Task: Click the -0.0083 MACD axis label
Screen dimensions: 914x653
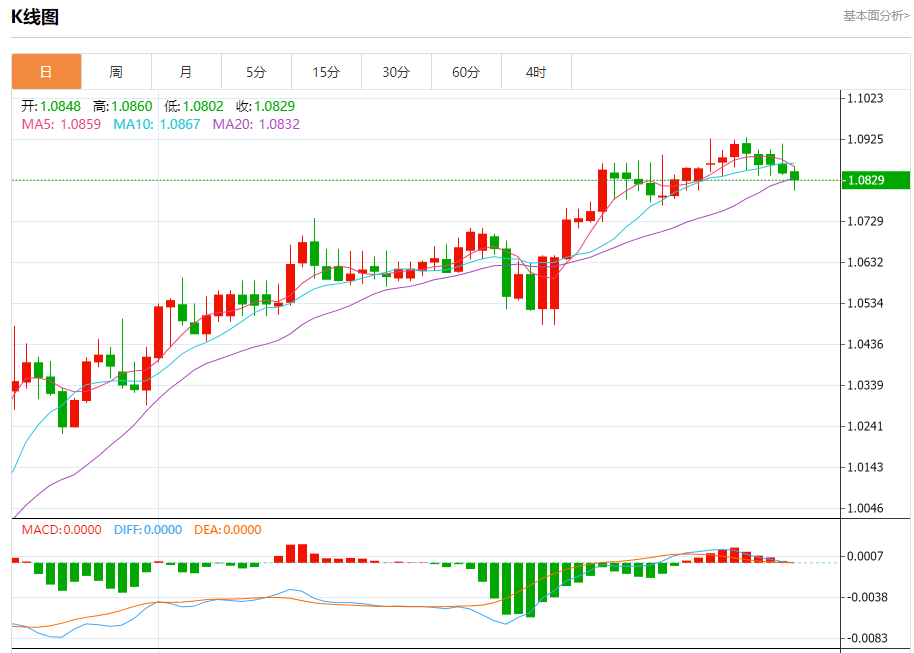Action: coord(866,638)
